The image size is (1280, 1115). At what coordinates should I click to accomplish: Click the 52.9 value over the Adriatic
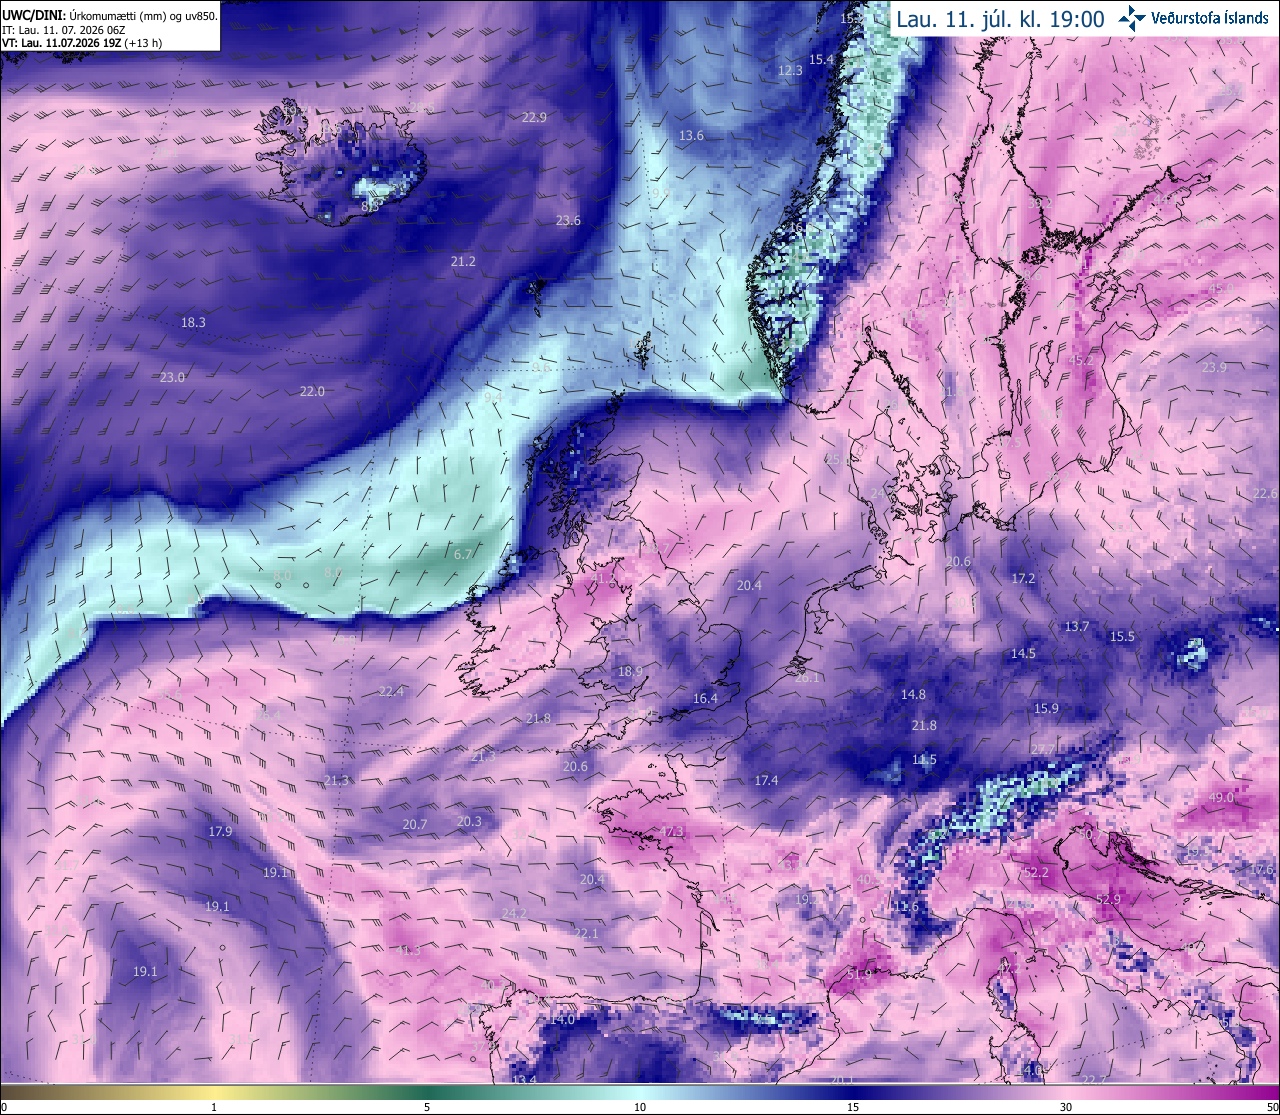point(1108,900)
